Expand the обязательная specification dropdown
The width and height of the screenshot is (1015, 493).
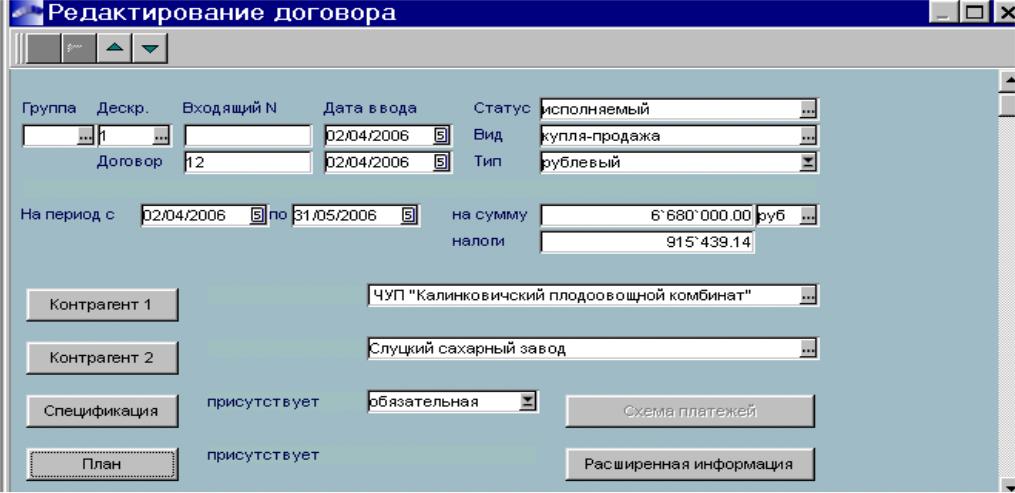pyautogui.click(x=528, y=401)
